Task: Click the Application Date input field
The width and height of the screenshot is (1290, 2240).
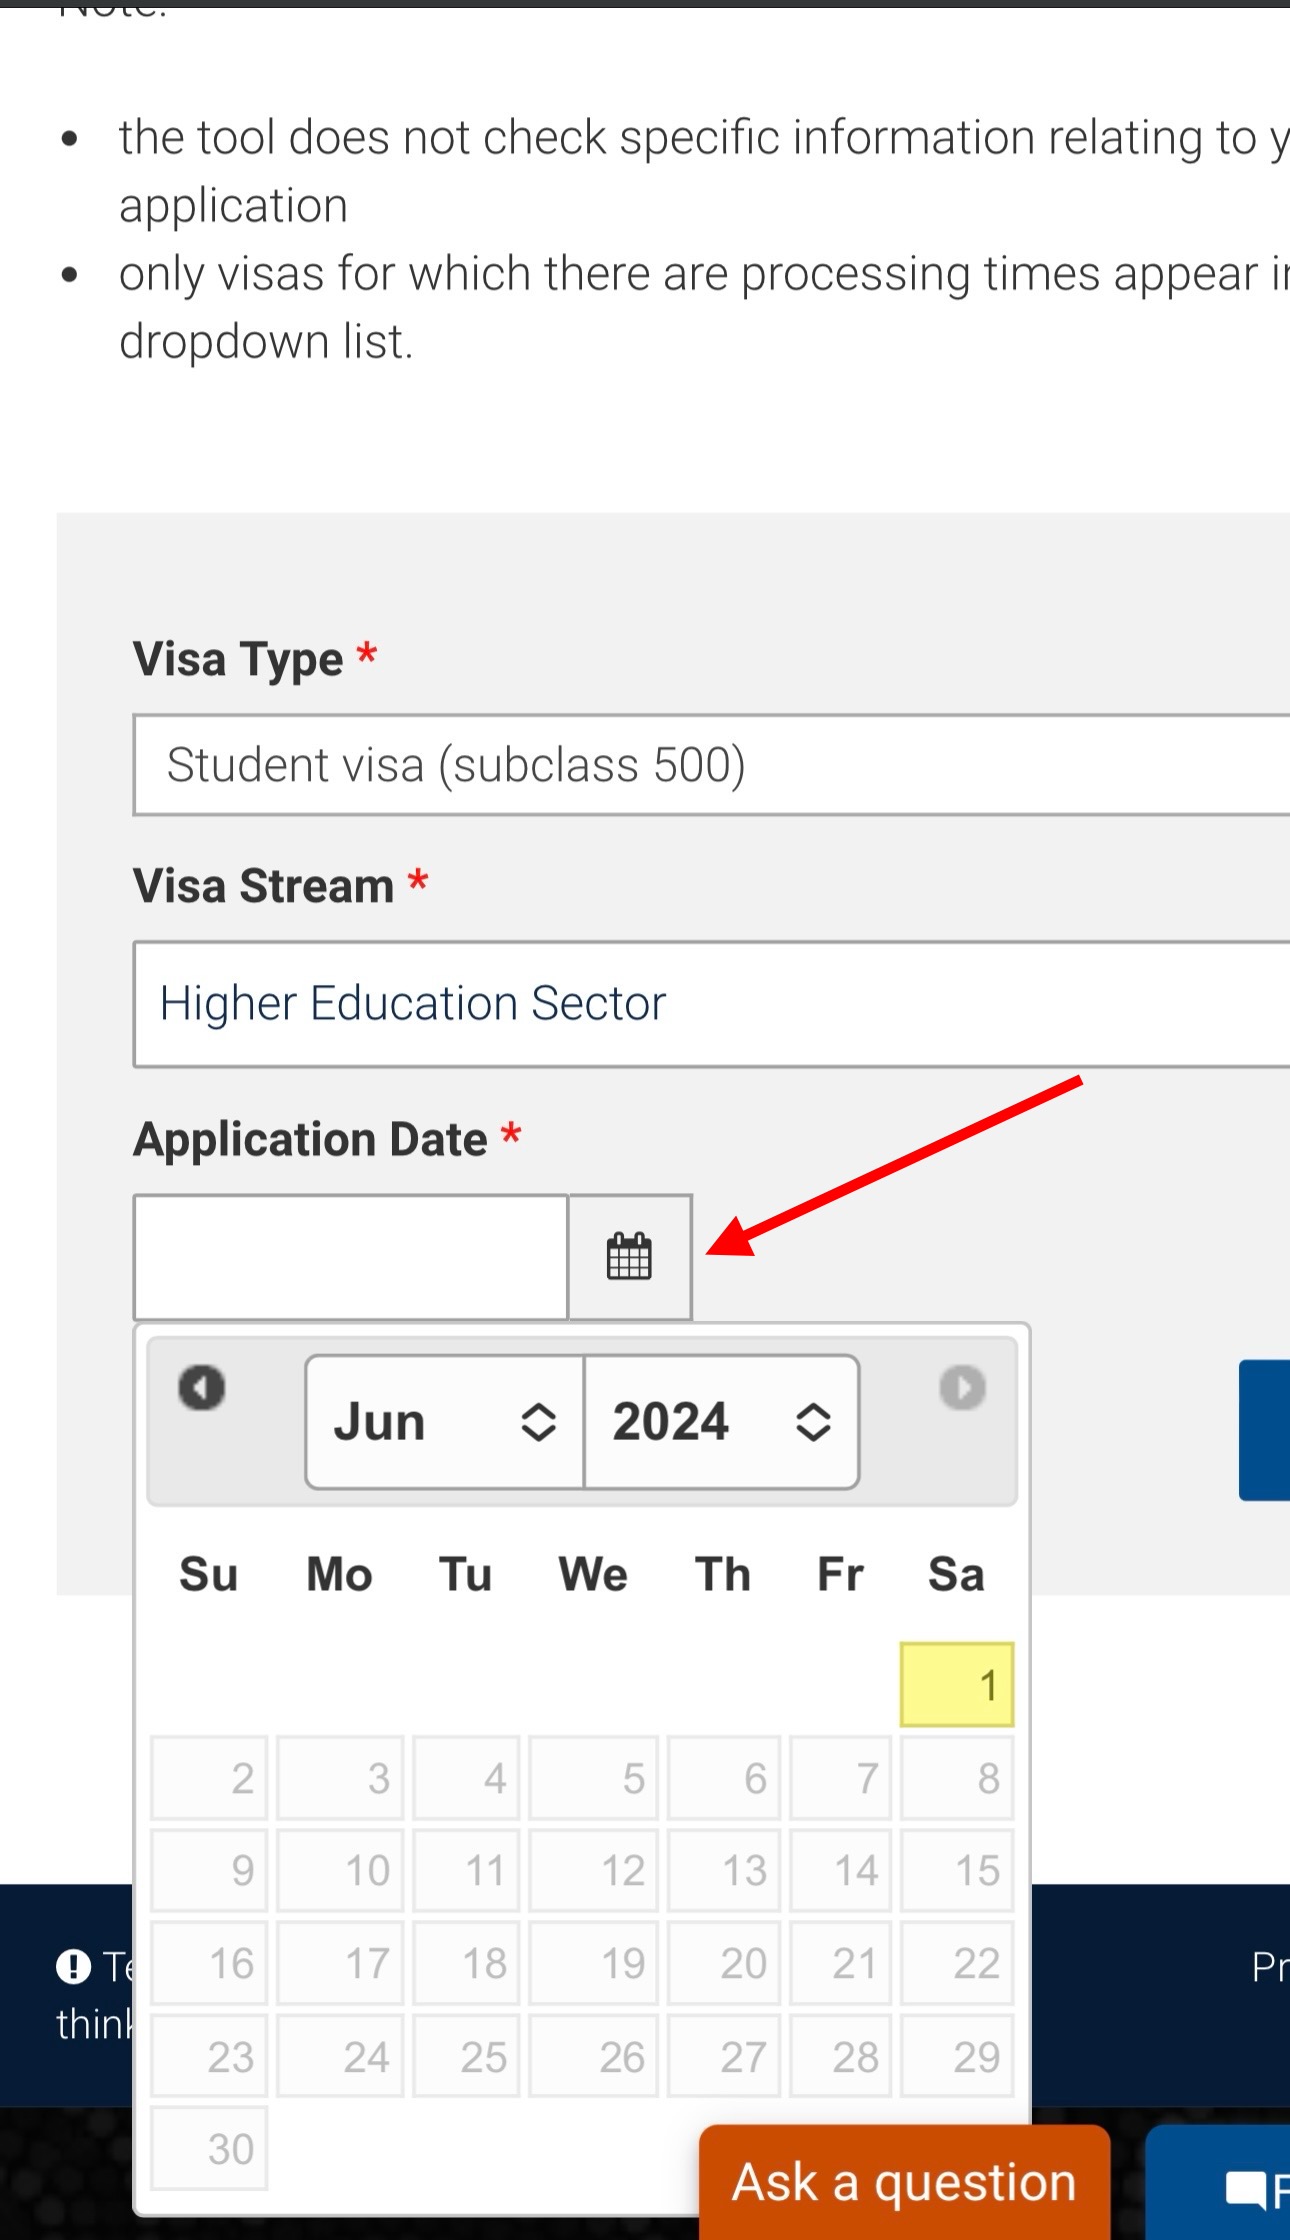Action: (x=351, y=1257)
